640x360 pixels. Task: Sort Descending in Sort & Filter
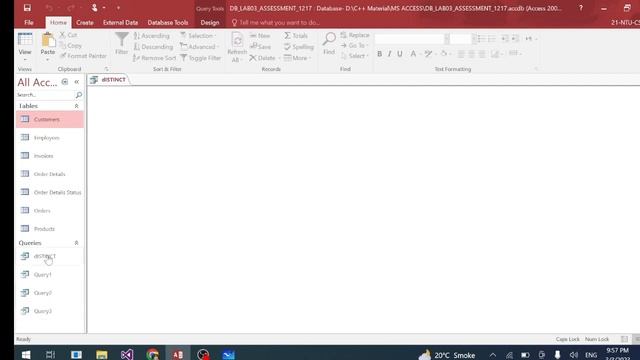coord(153,47)
